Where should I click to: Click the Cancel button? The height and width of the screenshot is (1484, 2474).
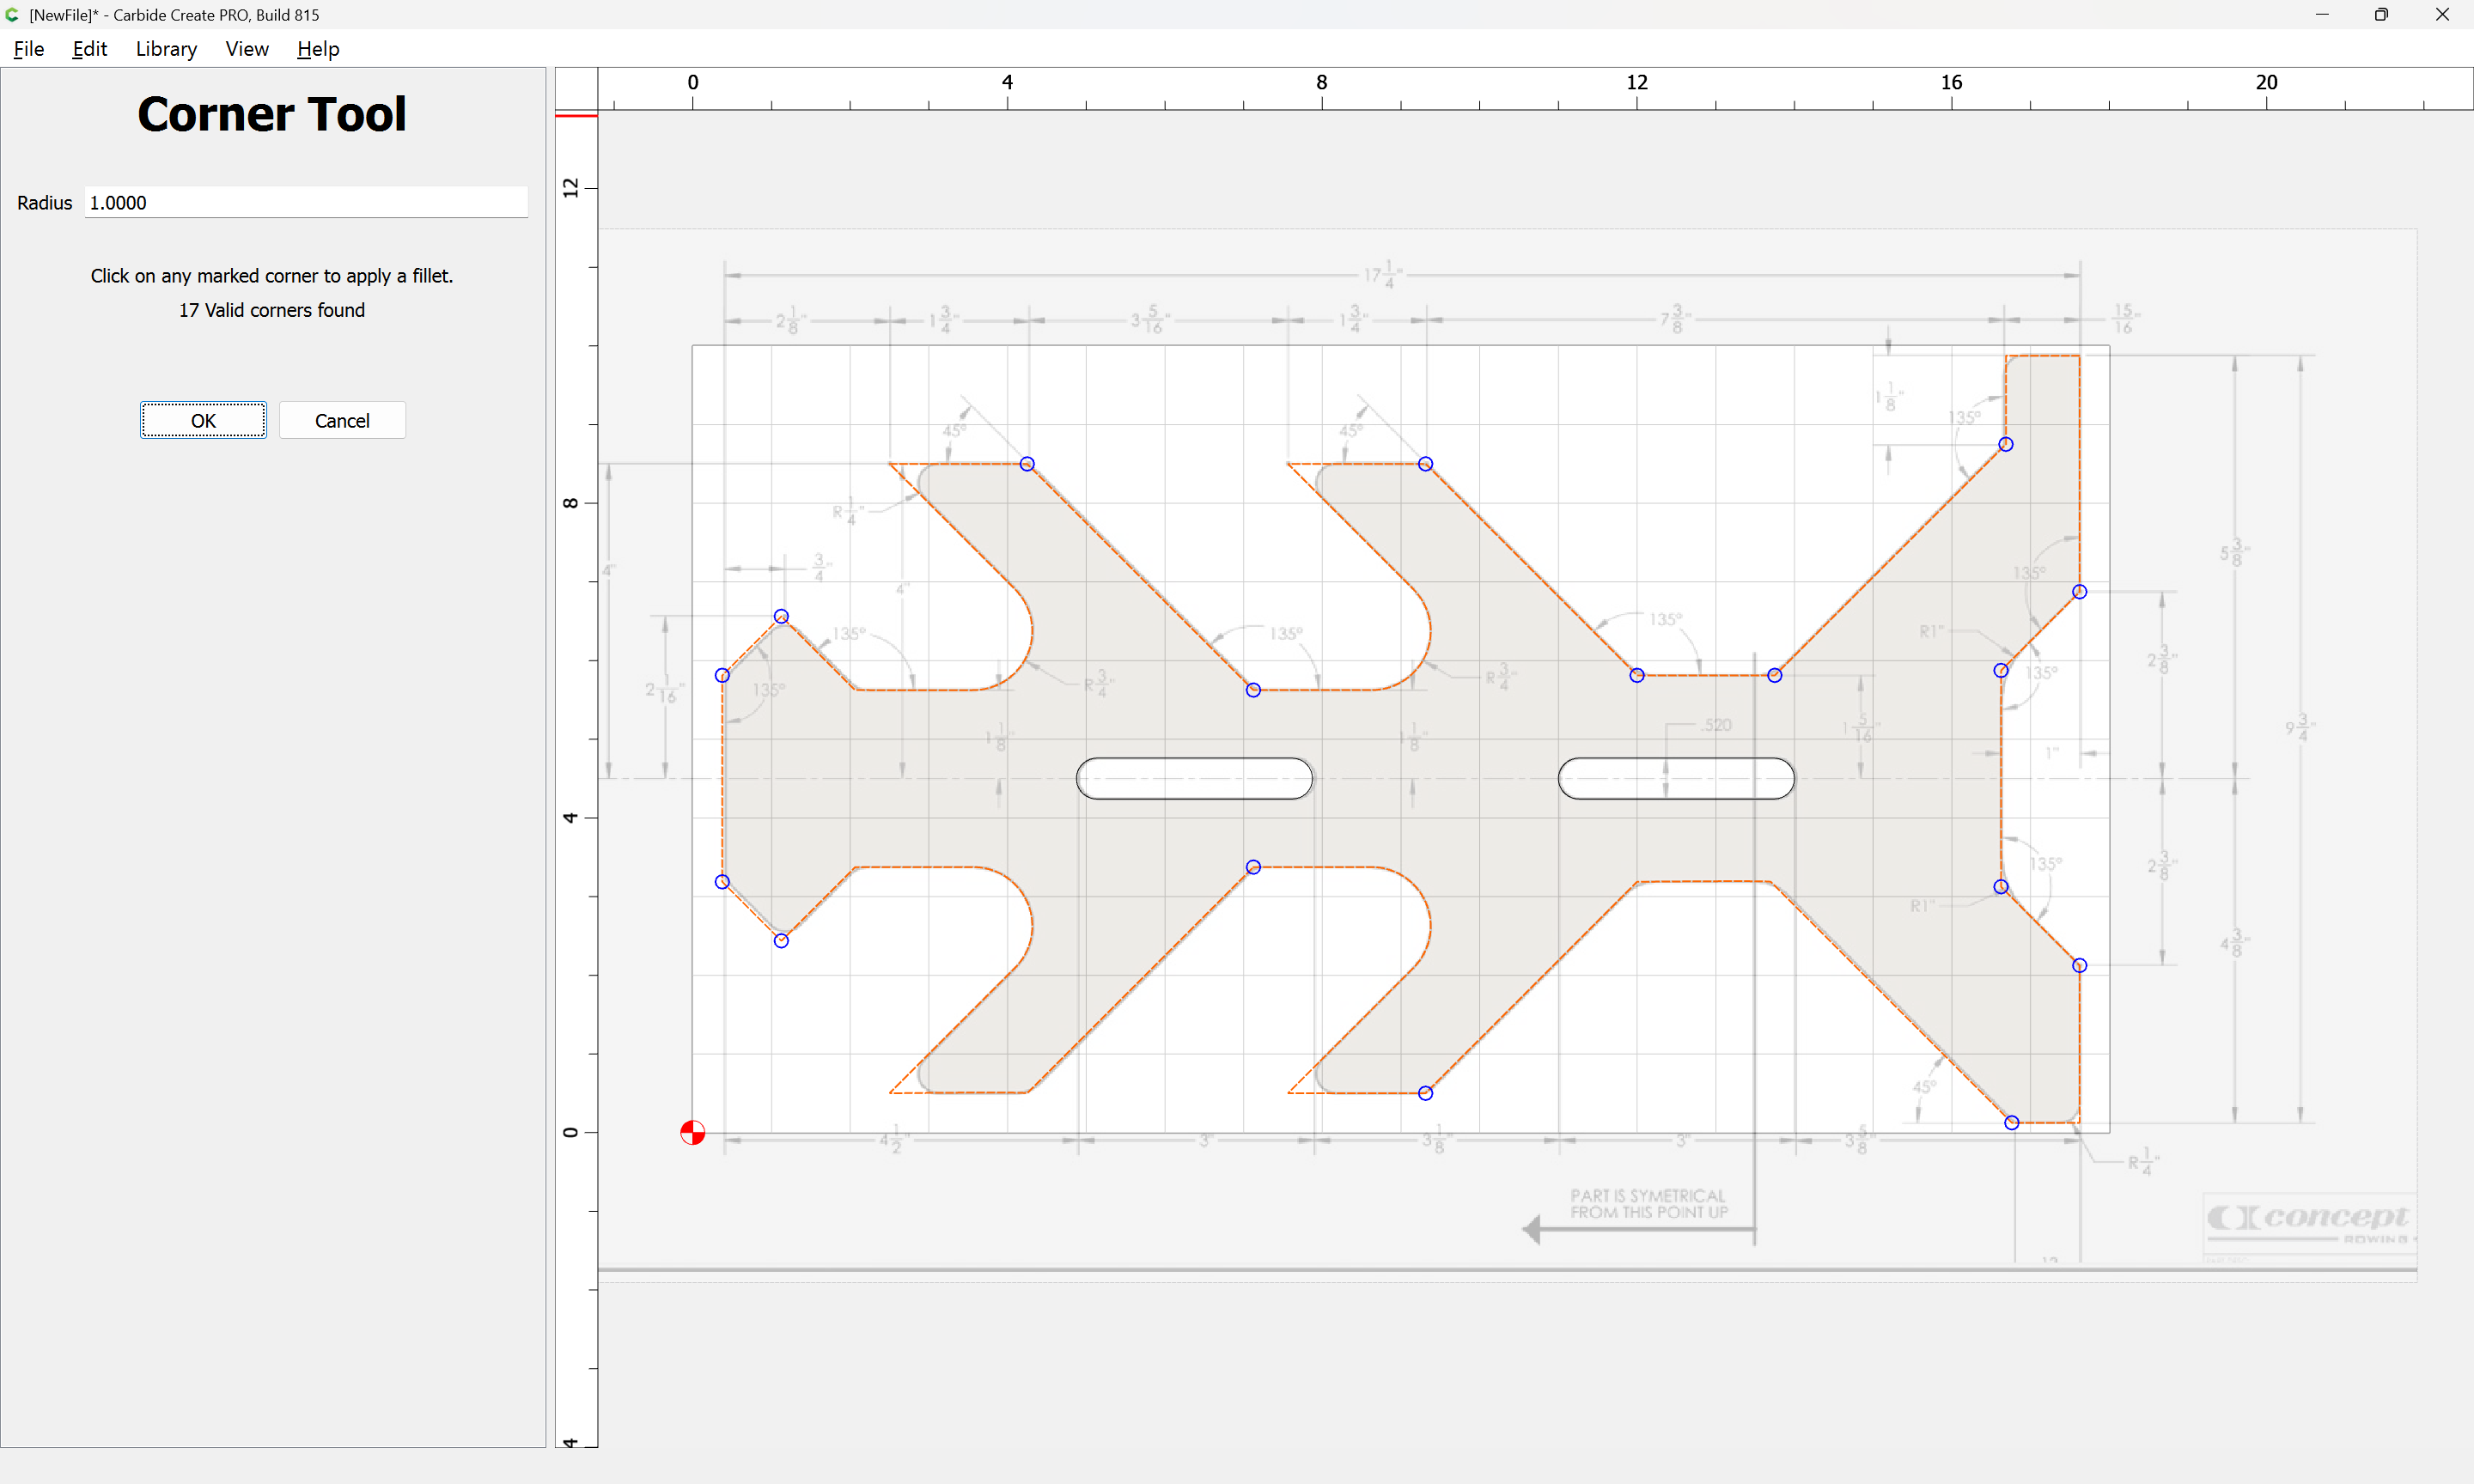click(342, 420)
